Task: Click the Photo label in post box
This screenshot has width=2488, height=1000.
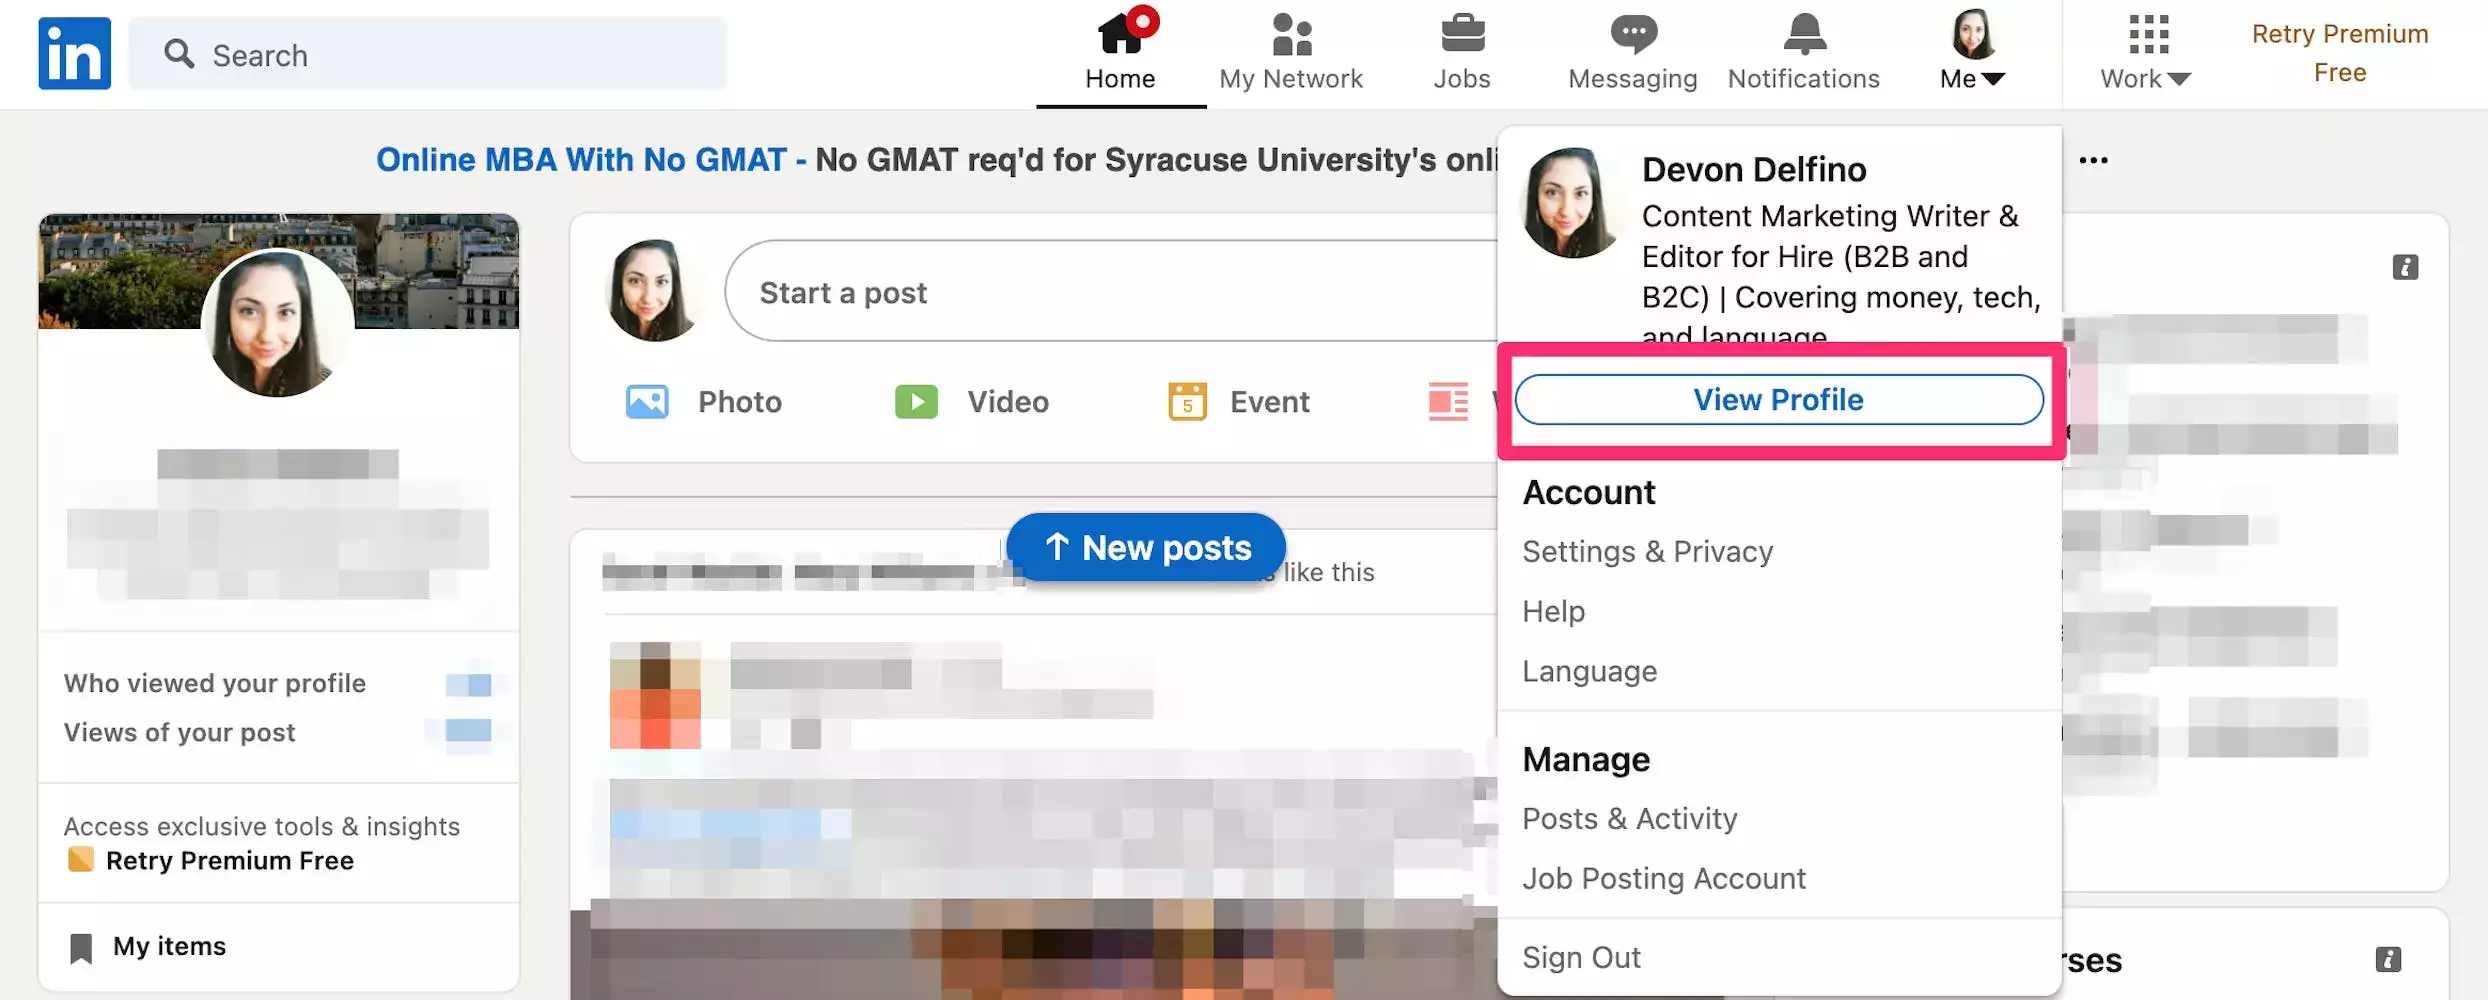Action: click(x=740, y=402)
